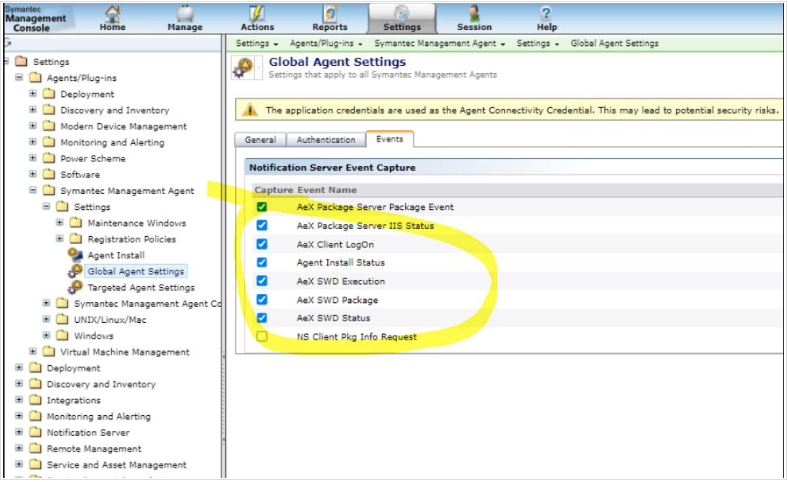The width and height of the screenshot is (788, 482).
Task: Select Targeted Agent Settings tree icon
Action: pyautogui.click(x=75, y=287)
